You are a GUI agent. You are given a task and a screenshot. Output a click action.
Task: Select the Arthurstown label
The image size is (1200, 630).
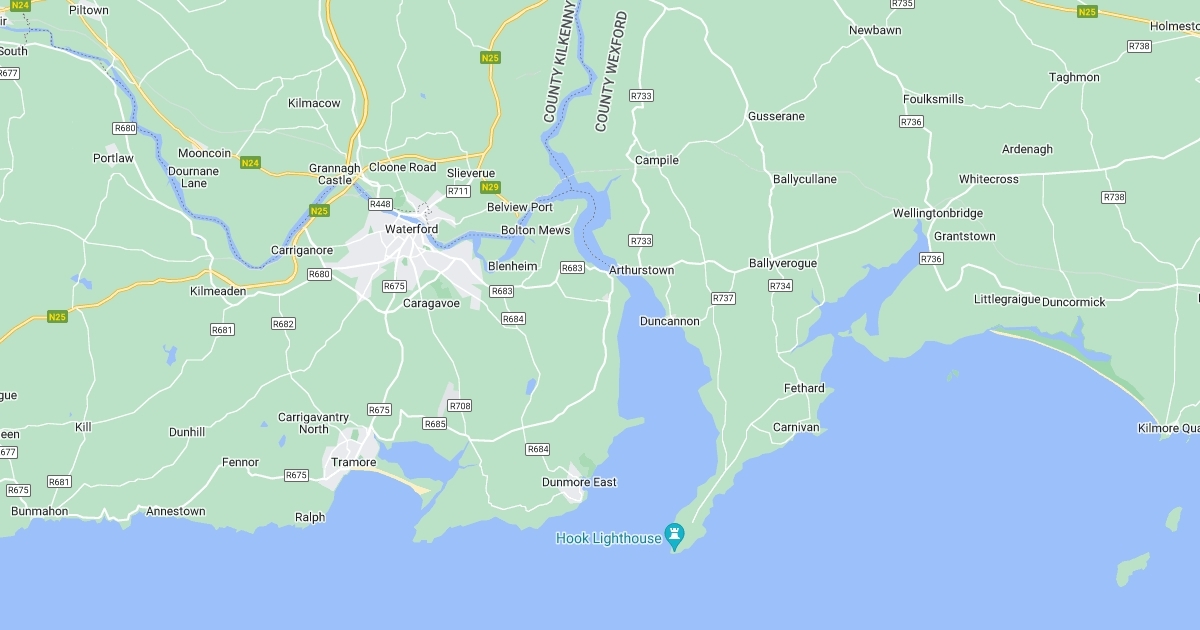click(x=642, y=270)
